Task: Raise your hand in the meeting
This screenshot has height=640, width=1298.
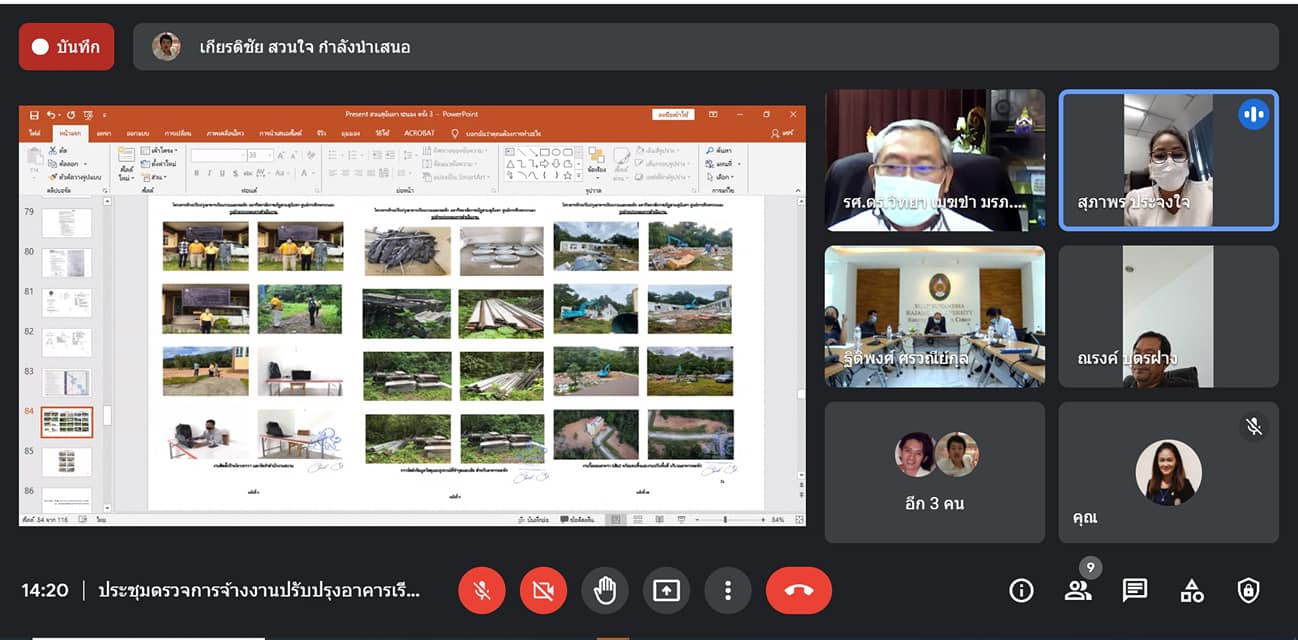Action: coord(604,590)
